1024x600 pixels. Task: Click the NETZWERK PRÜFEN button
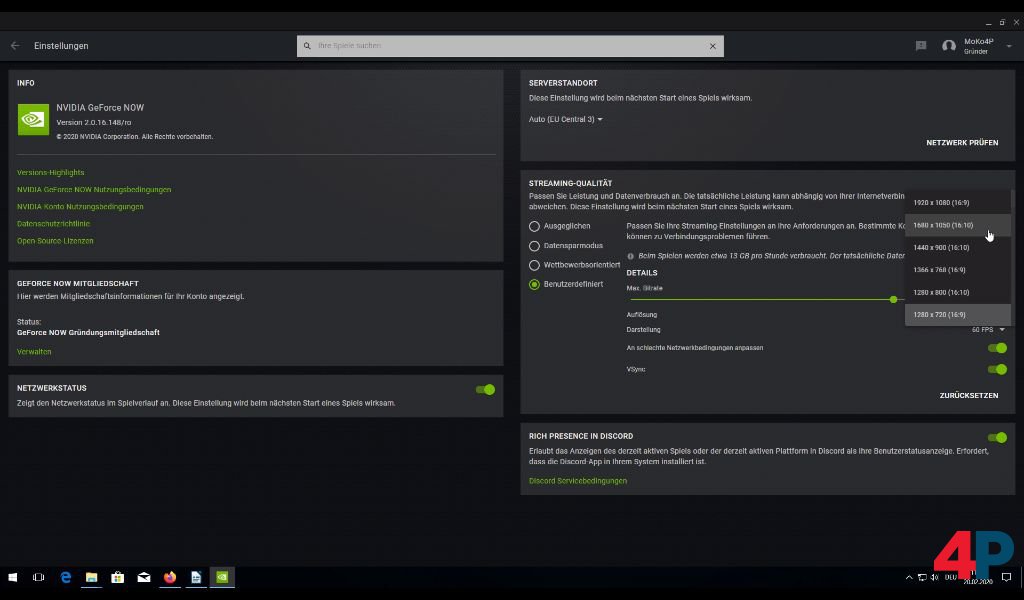963,142
